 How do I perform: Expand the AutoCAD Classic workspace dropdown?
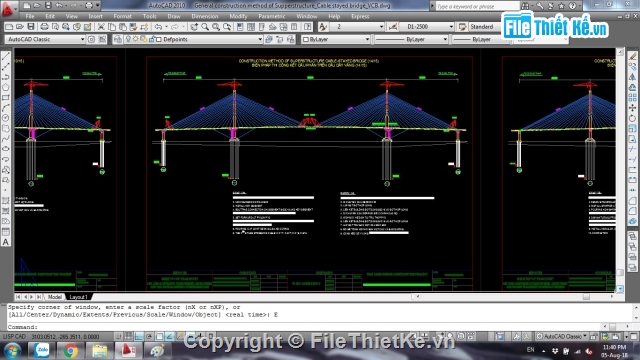click(45, 39)
